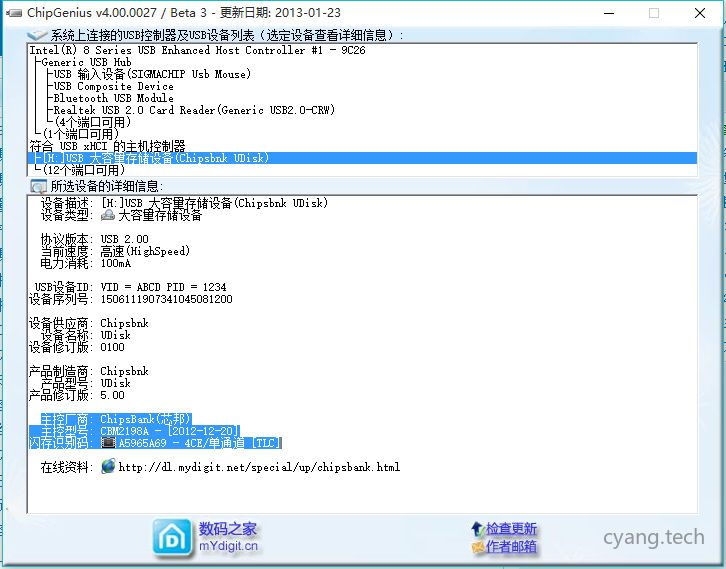
Task: Click the 设备供应商 Chipsbnk line
Action: click(x=89, y=323)
